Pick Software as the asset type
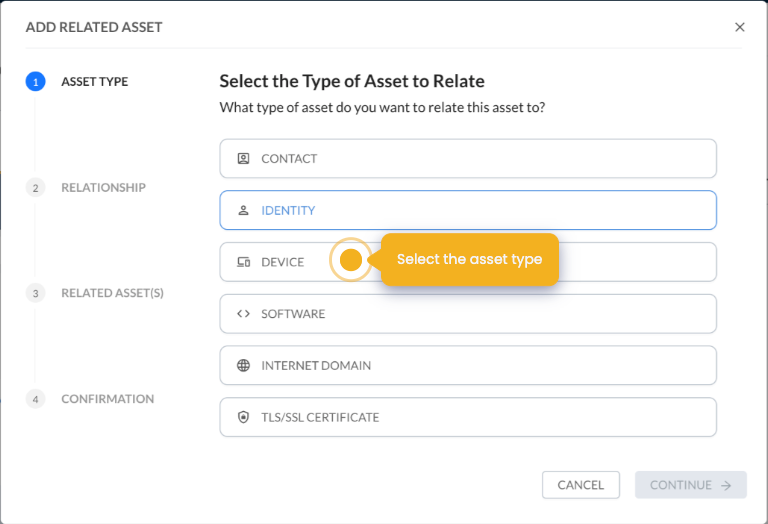The height and width of the screenshot is (524, 768). (467, 314)
